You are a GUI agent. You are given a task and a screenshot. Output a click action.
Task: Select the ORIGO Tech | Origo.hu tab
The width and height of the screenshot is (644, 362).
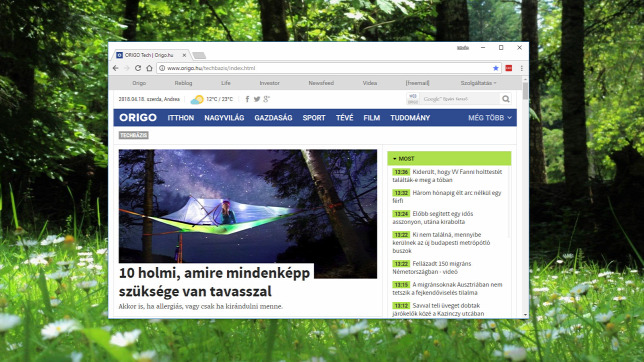[x=150, y=55]
